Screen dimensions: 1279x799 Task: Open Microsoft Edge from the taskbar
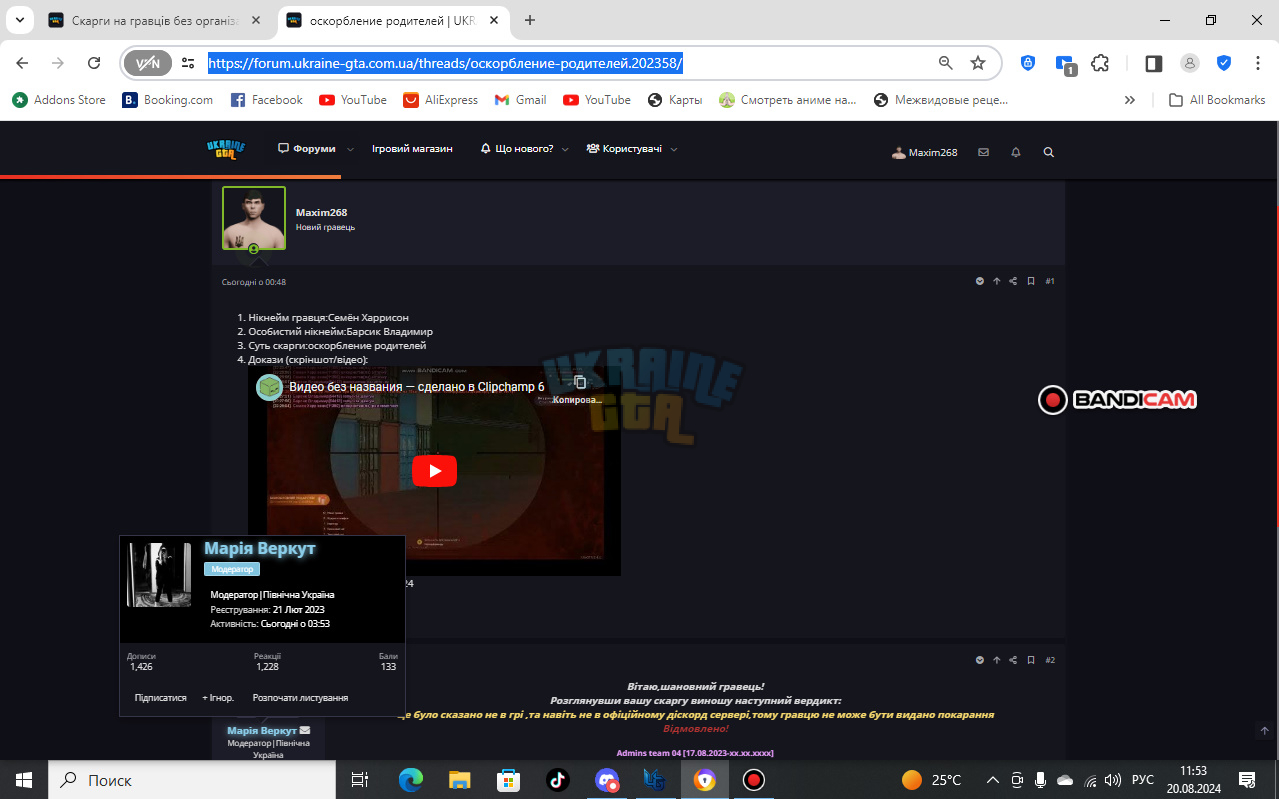pyautogui.click(x=410, y=780)
